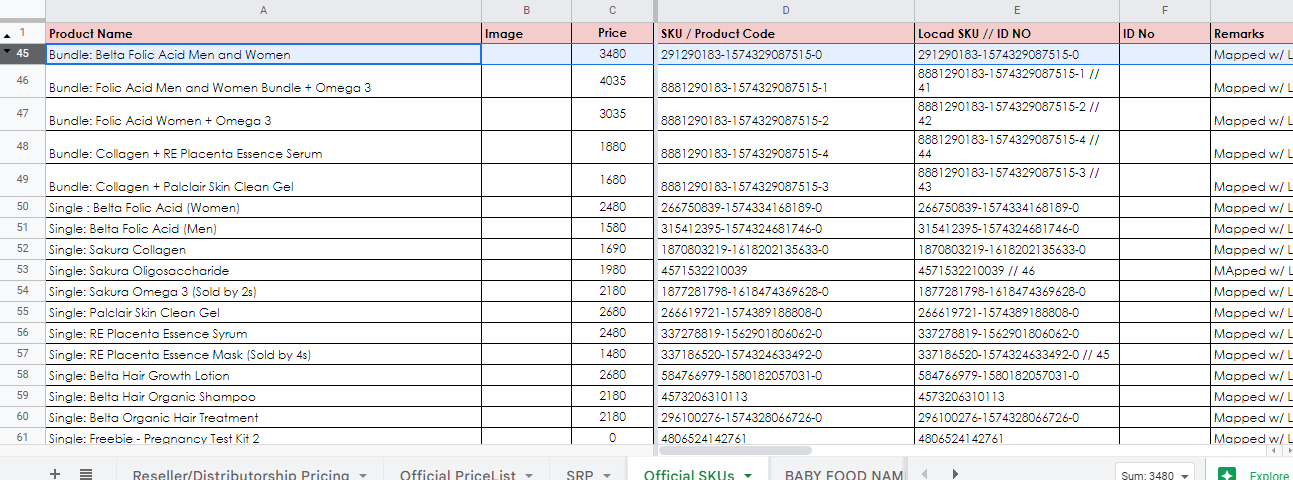The image size is (1293, 480).
Task: Select SKU cell 4573206310113 in column D
Action: 786,396
